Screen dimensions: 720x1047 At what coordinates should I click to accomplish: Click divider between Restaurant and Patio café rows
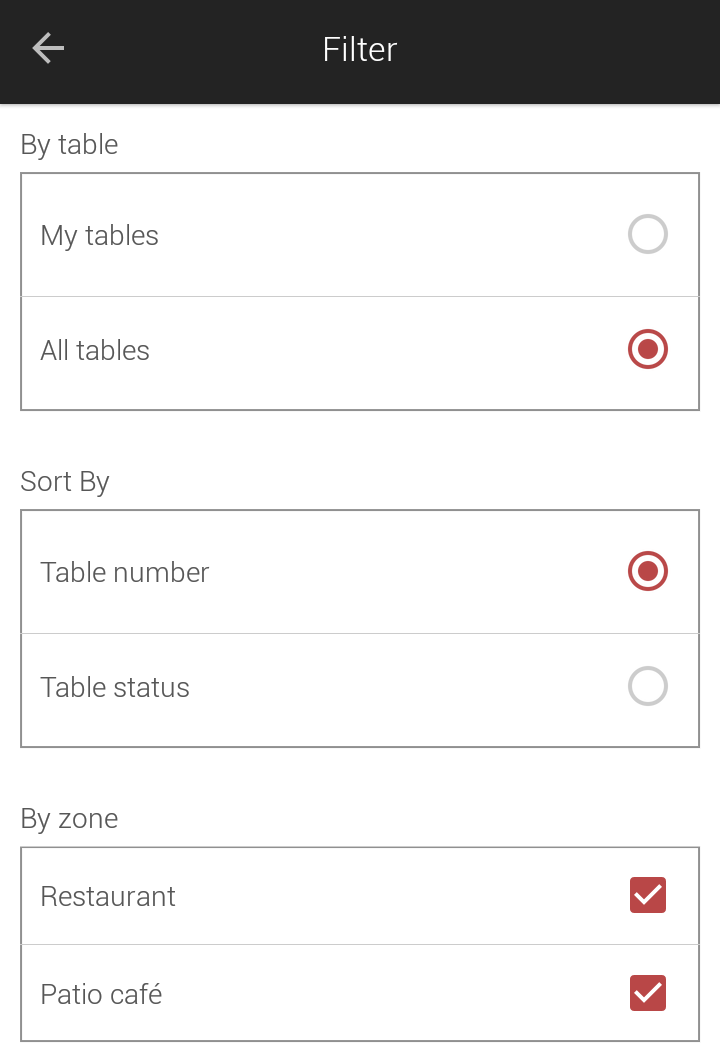[360, 944]
